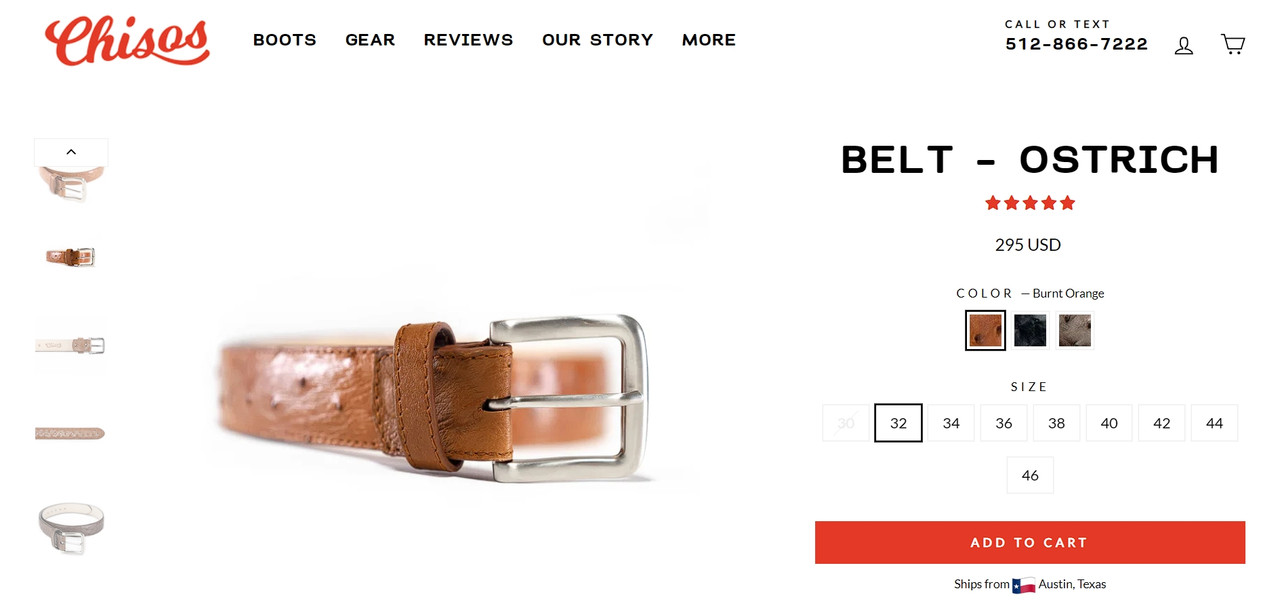Expand the More menu
The width and height of the screenshot is (1280, 608).
[x=709, y=40]
